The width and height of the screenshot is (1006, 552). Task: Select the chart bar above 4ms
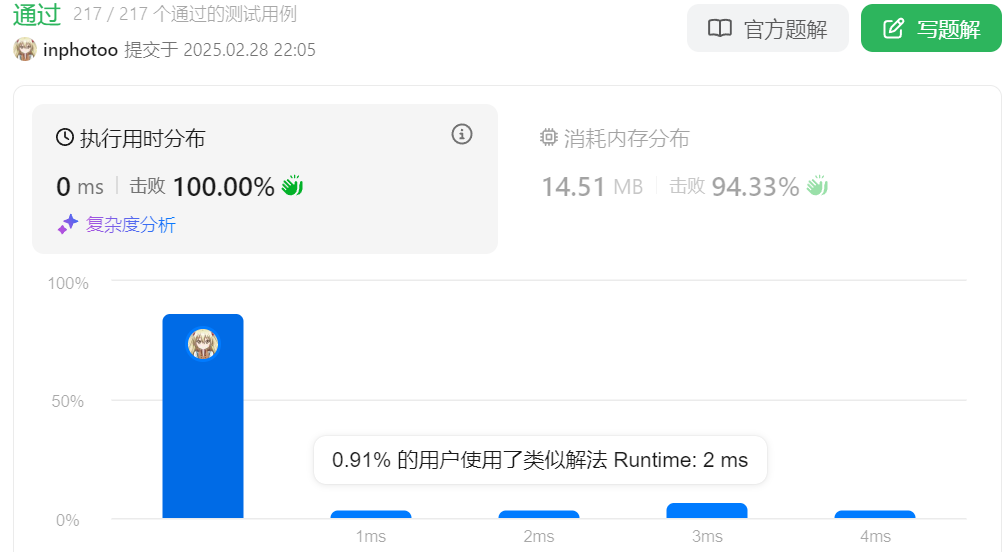(875, 515)
